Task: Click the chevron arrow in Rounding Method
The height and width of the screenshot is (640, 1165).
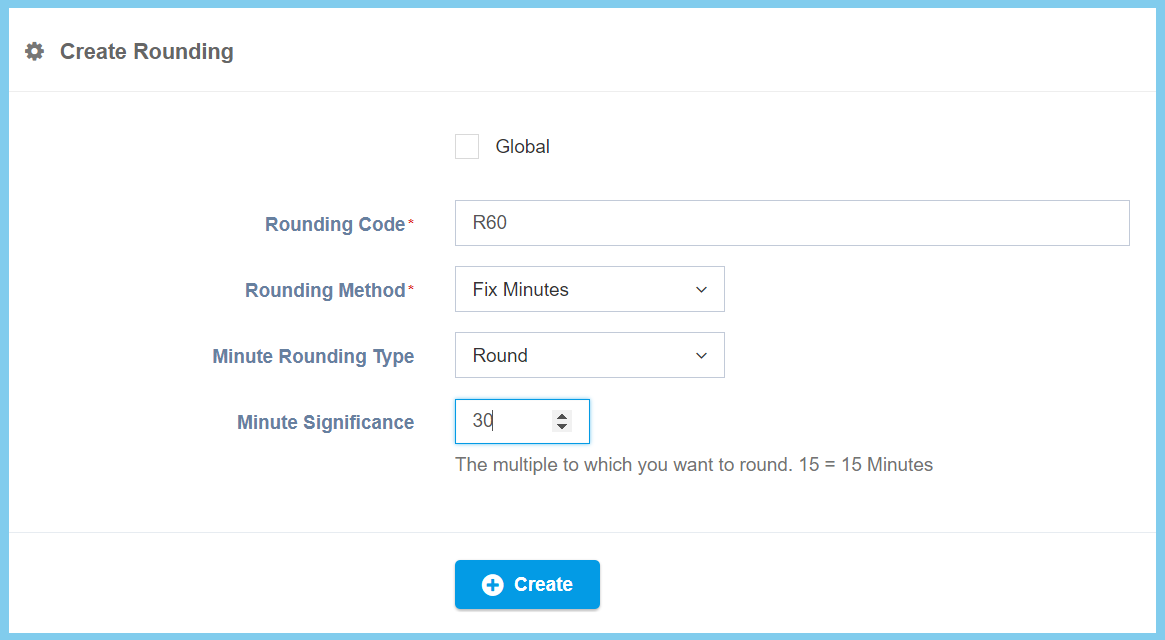Action: (x=701, y=290)
